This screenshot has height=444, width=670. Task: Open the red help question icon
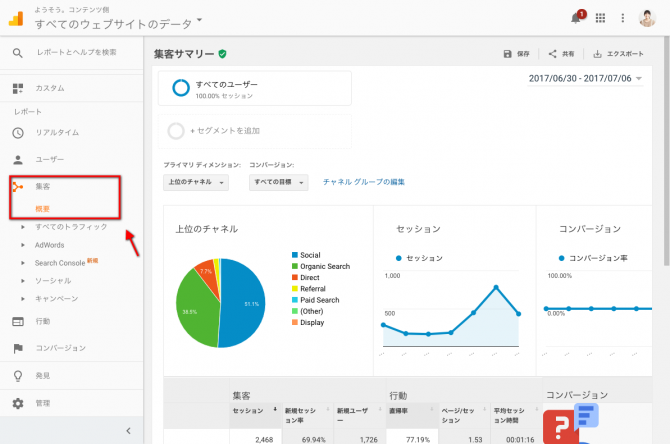tap(561, 427)
